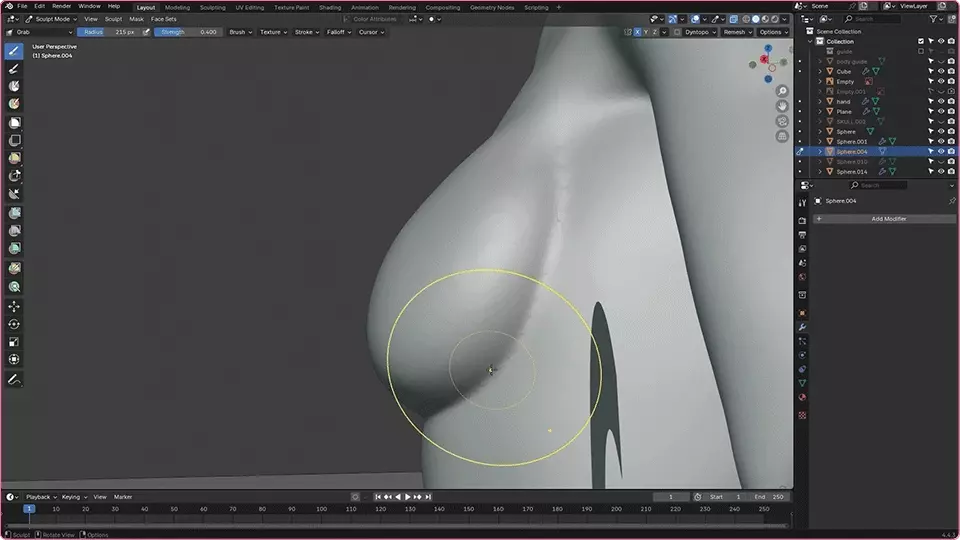This screenshot has width=960, height=540.
Task: Open the Output properties tab
Action: tap(802, 234)
